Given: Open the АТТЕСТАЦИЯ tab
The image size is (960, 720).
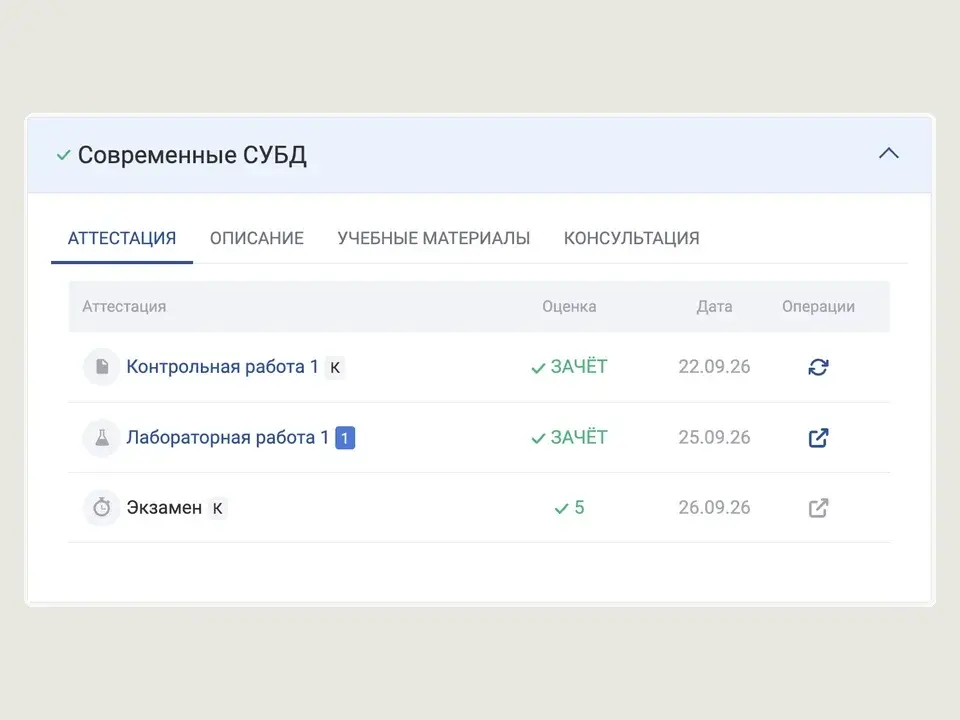Looking at the screenshot, I should coord(122,238).
